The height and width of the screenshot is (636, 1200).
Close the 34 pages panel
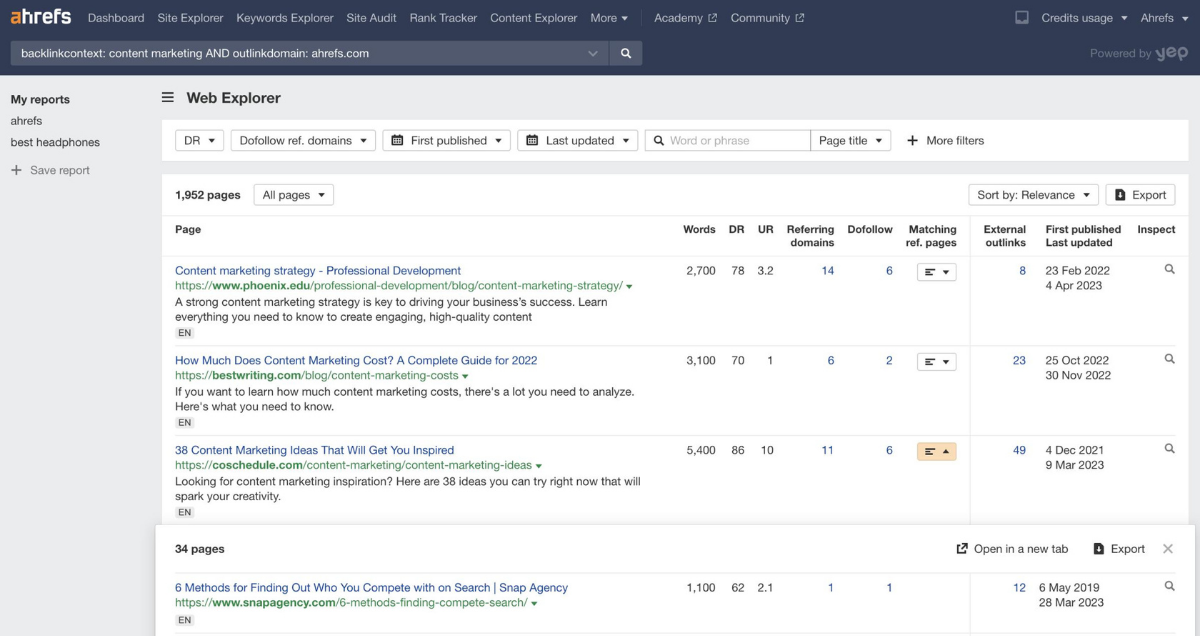click(x=1168, y=549)
